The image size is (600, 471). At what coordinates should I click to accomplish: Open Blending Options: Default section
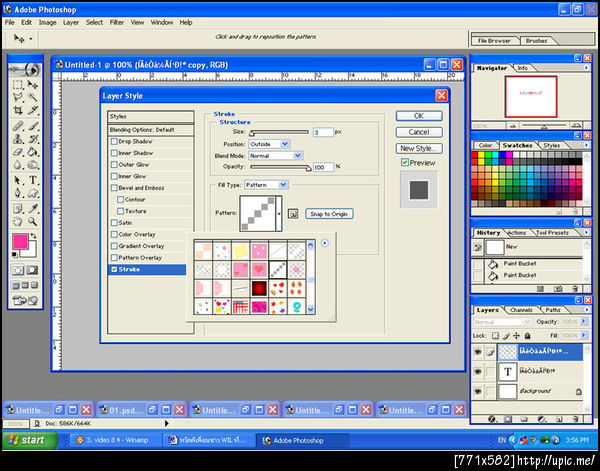pyautogui.click(x=151, y=130)
